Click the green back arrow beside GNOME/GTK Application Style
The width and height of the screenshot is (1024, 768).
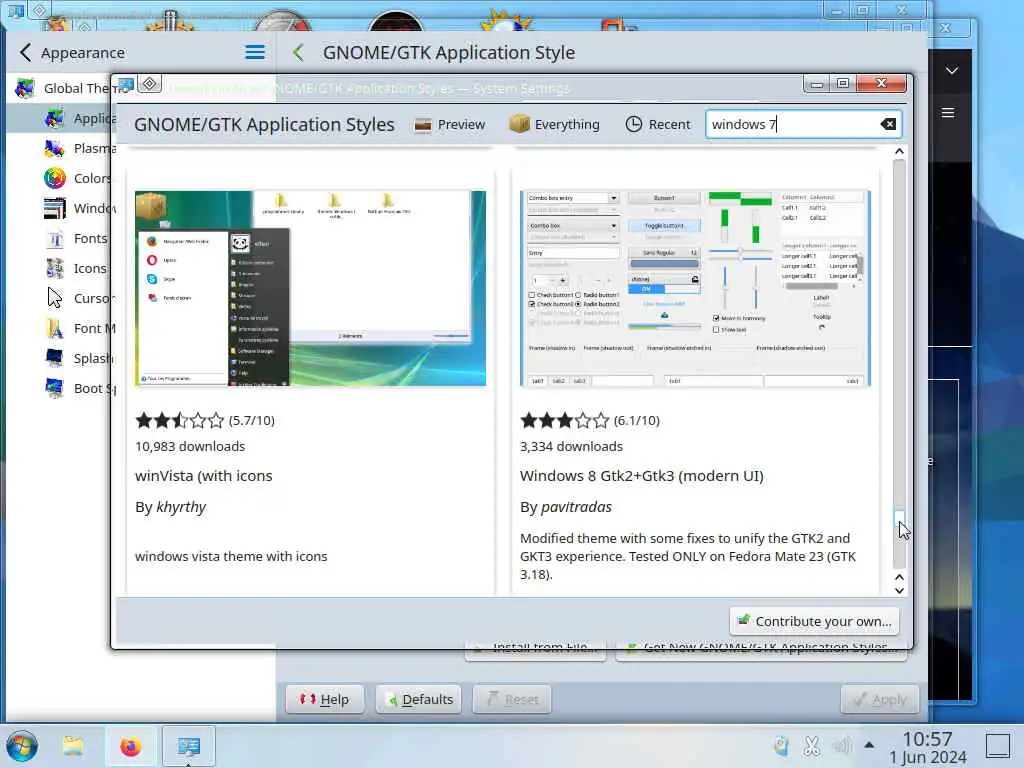click(x=298, y=52)
